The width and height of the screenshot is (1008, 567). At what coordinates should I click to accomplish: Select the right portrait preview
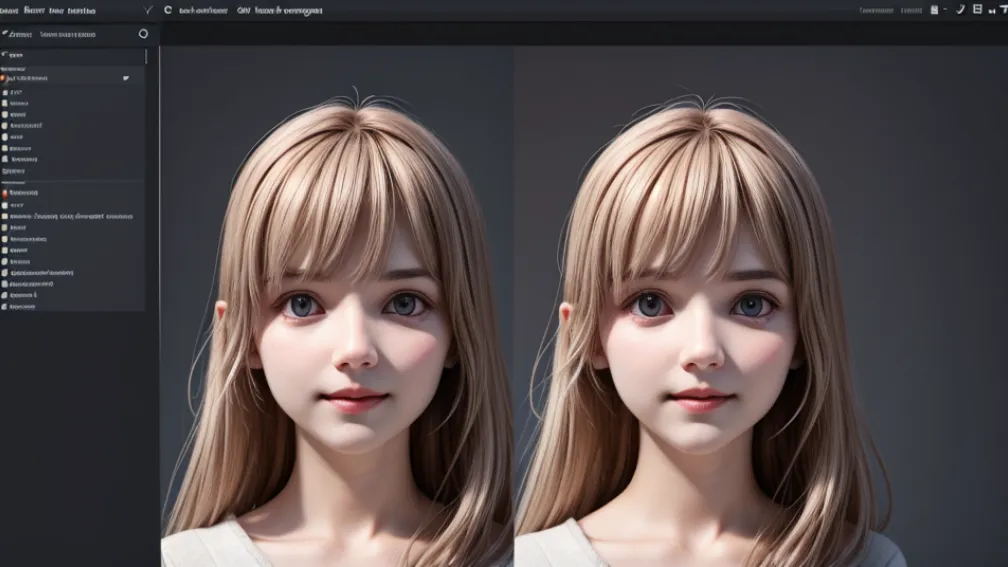pos(760,306)
